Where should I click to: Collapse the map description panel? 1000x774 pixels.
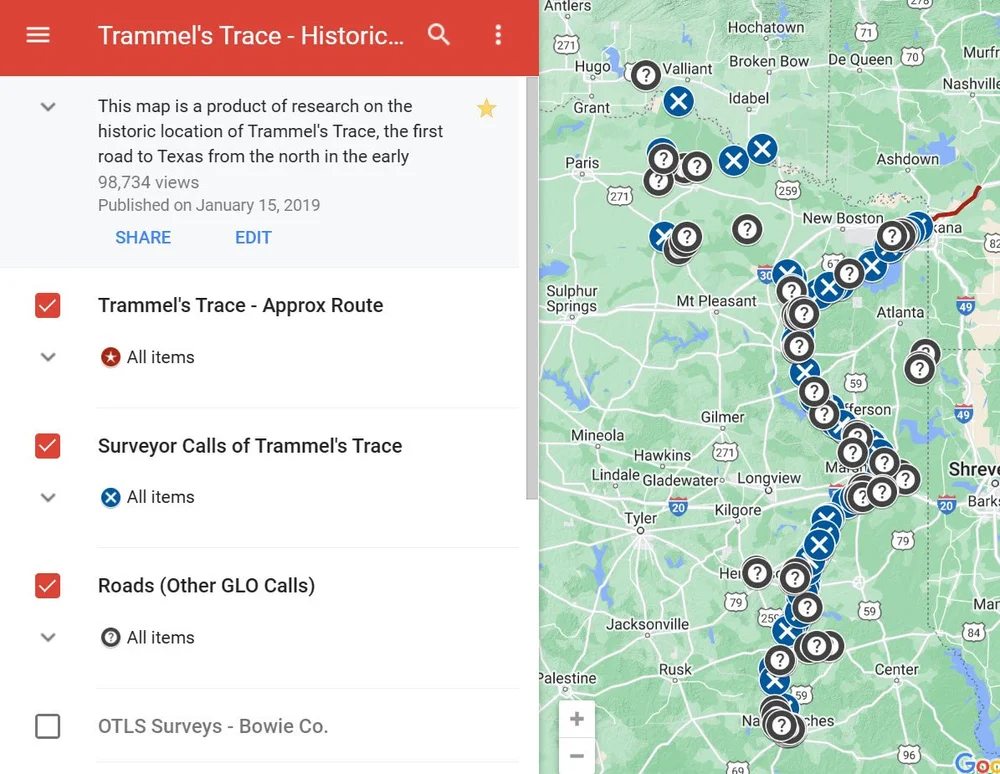click(x=47, y=106)
